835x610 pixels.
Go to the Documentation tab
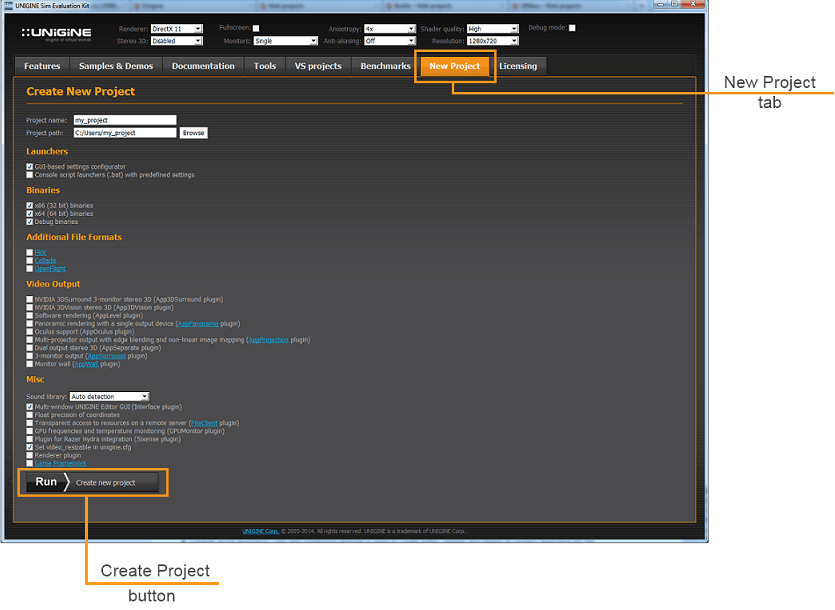203,66
